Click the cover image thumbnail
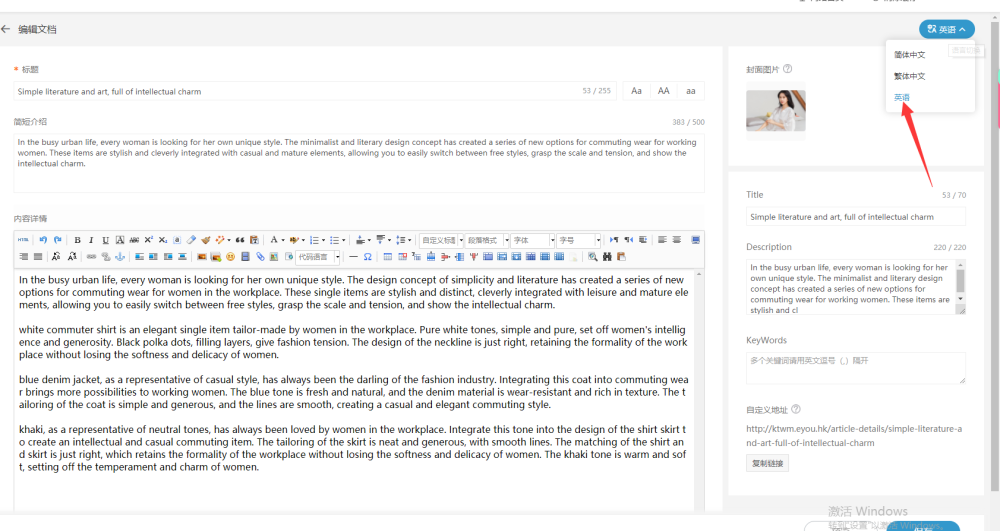 (x=776, y=110)
